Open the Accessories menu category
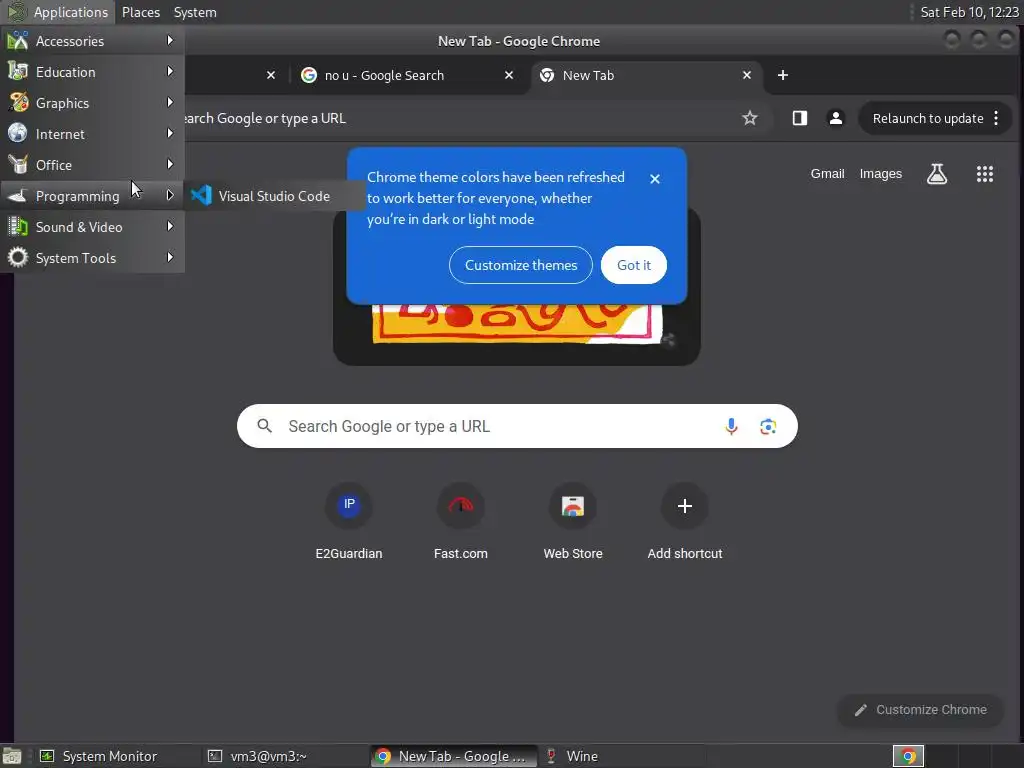This screenshot has width=1024, height=768. click(92, 41)
